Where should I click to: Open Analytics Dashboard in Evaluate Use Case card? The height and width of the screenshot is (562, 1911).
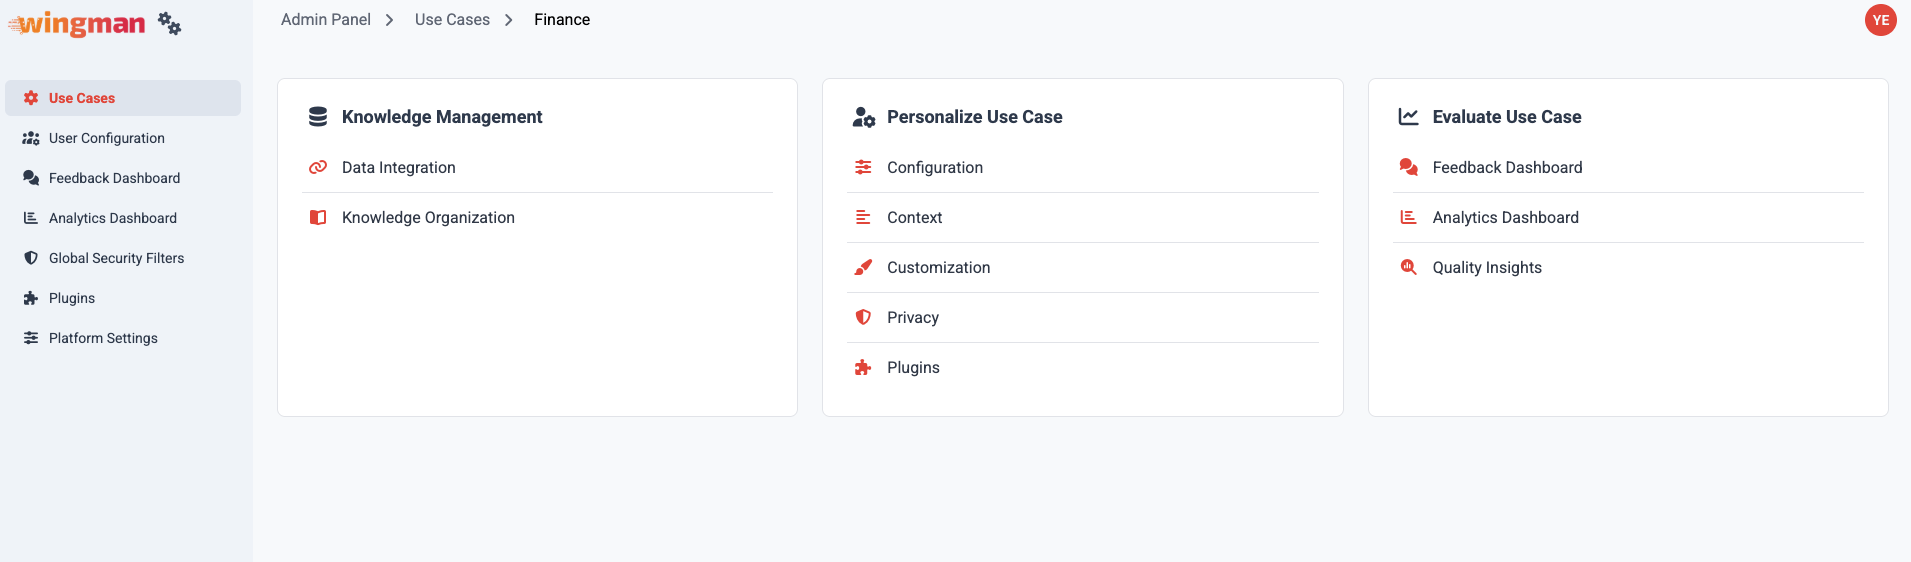1505,217
